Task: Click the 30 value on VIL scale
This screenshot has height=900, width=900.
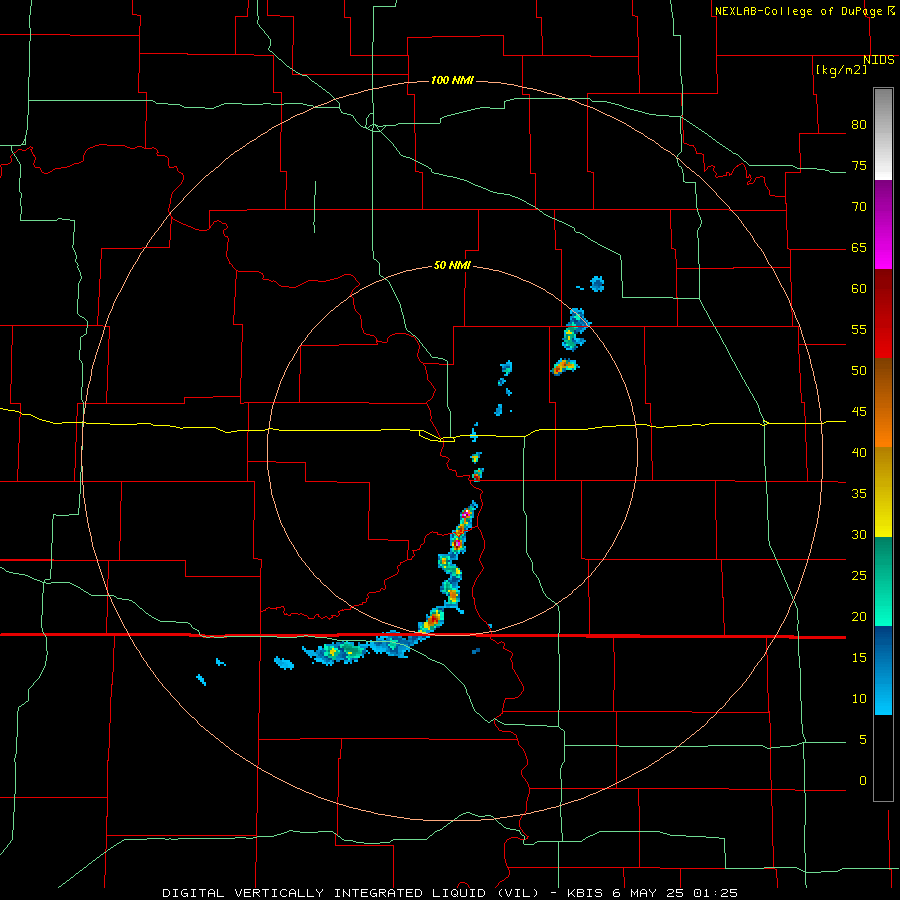Action: (x=859, y=534)
